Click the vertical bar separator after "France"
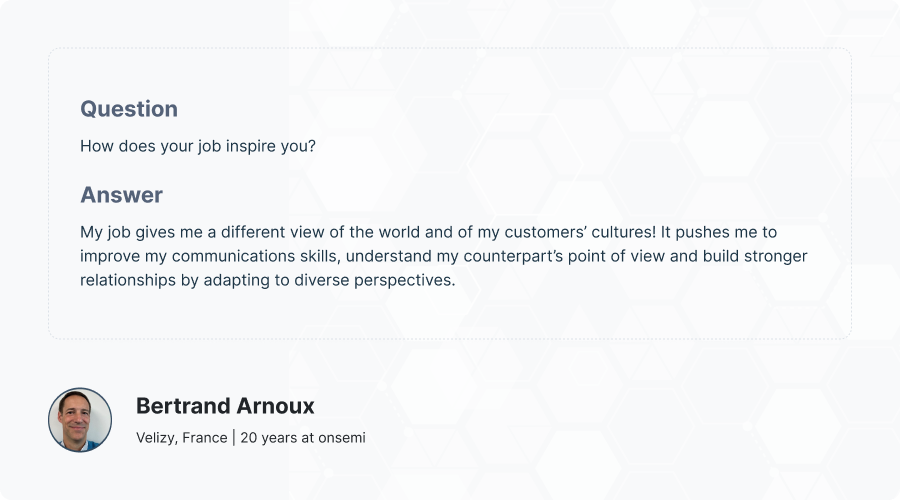Viewport: 900px width, 500px height. [233, 438]
